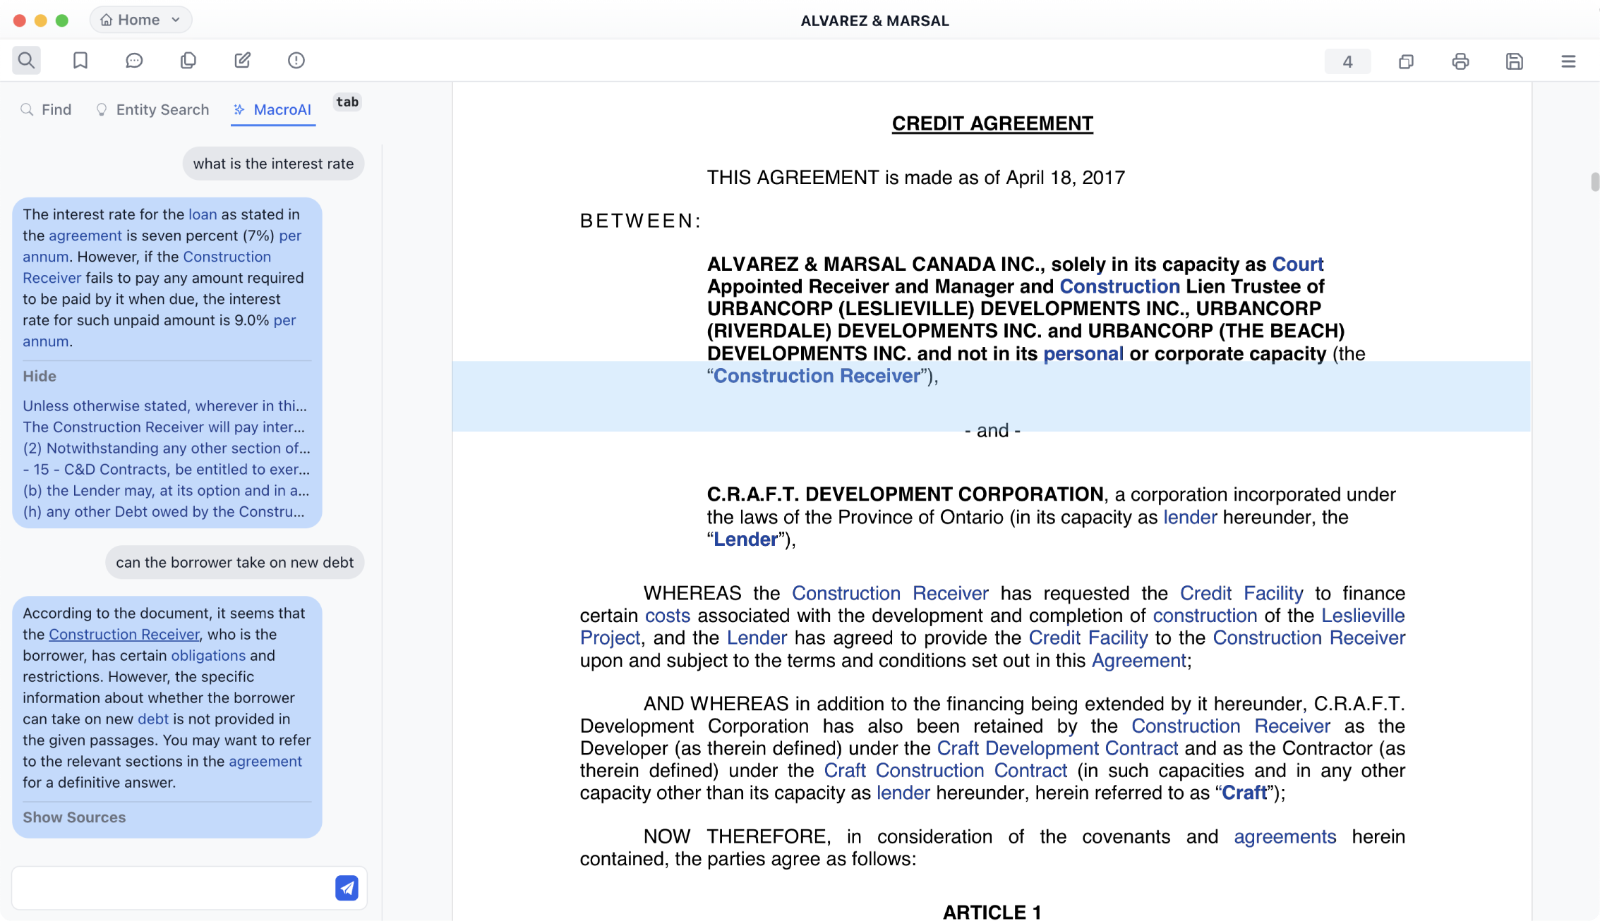Click 'costs' link in WHEREAS paragraph

click(667, 615)
